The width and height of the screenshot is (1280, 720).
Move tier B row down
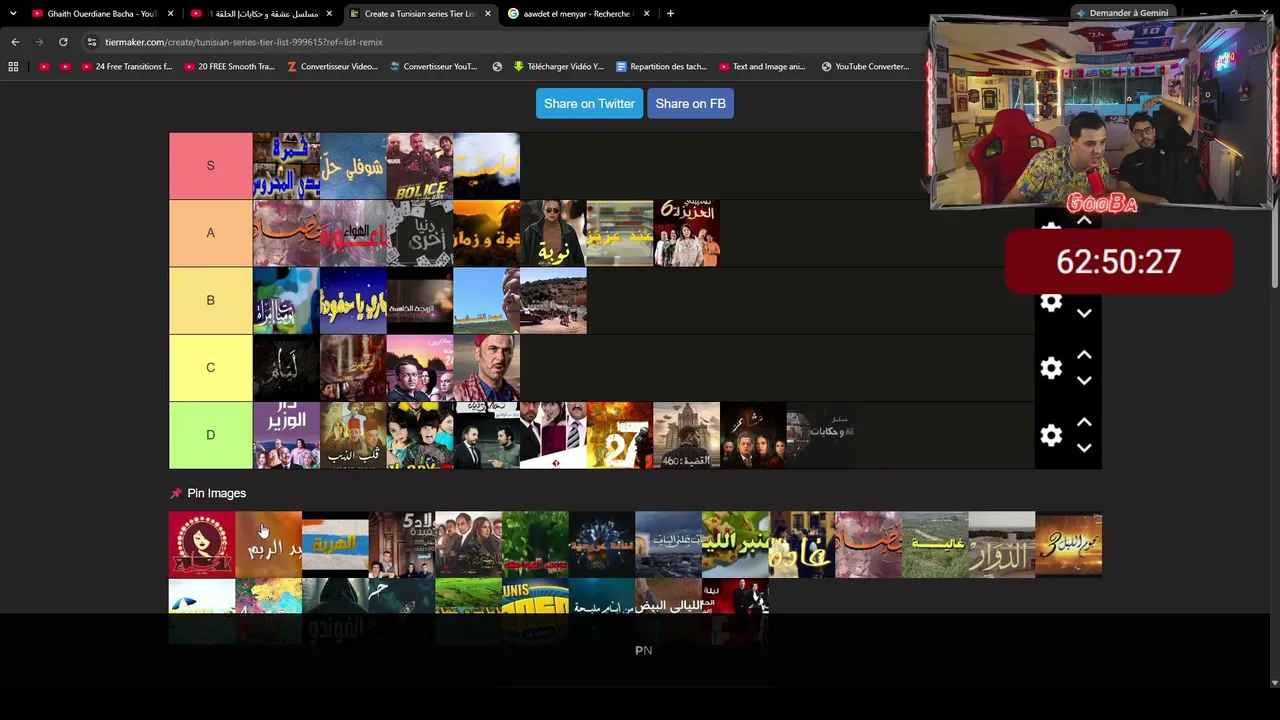click(1084, 314)
